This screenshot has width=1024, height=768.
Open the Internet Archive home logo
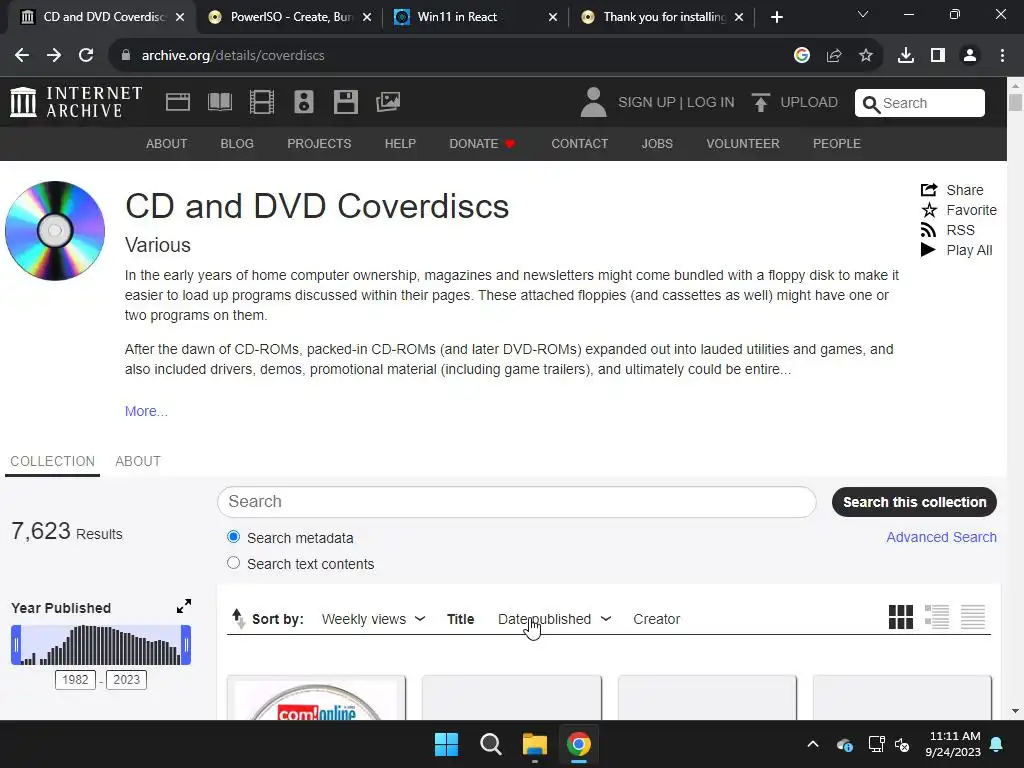pyautogui.click(x=76, y=102)
